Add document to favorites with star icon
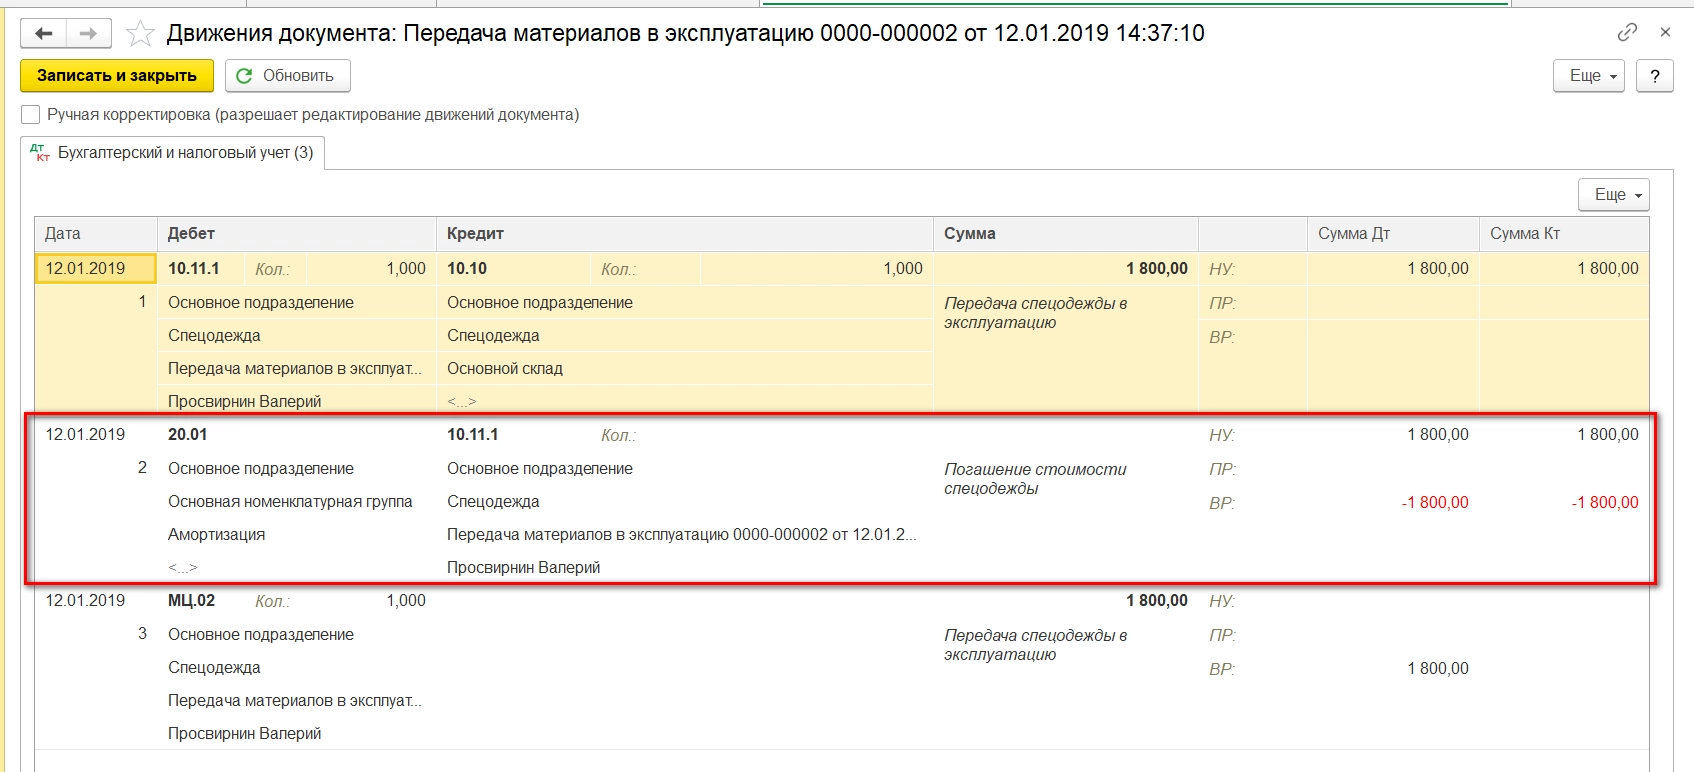The image size is (1694, 772). pyautogui.click(x=140, y=34)
